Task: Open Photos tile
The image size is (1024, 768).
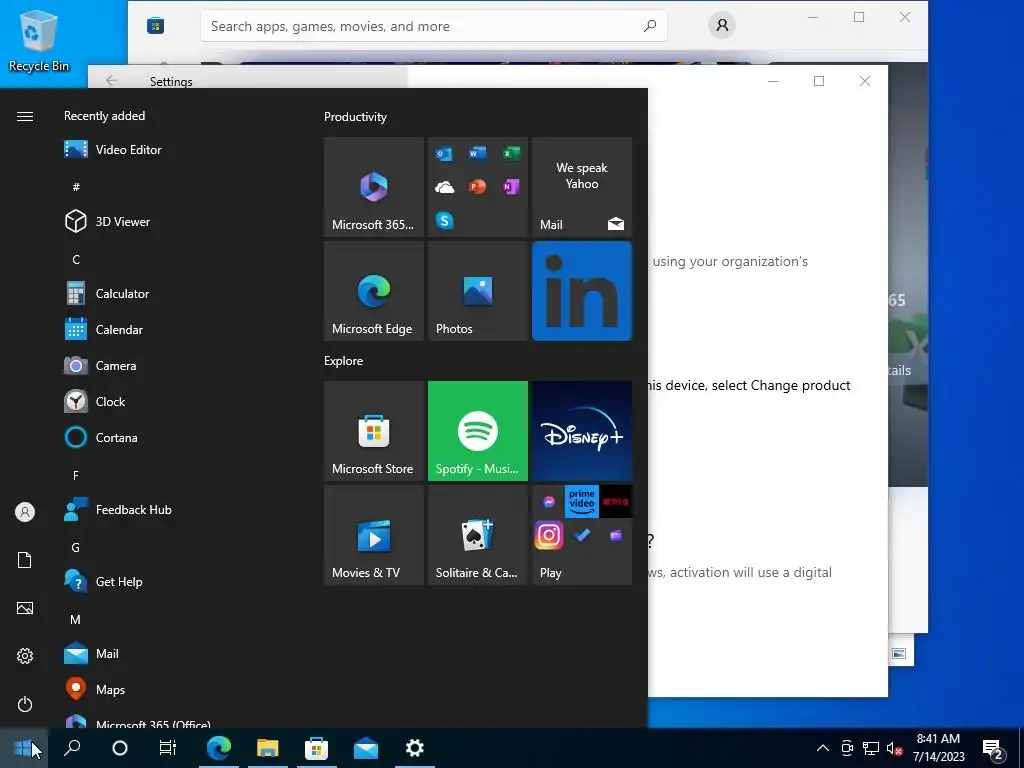Action: [478, 291]
